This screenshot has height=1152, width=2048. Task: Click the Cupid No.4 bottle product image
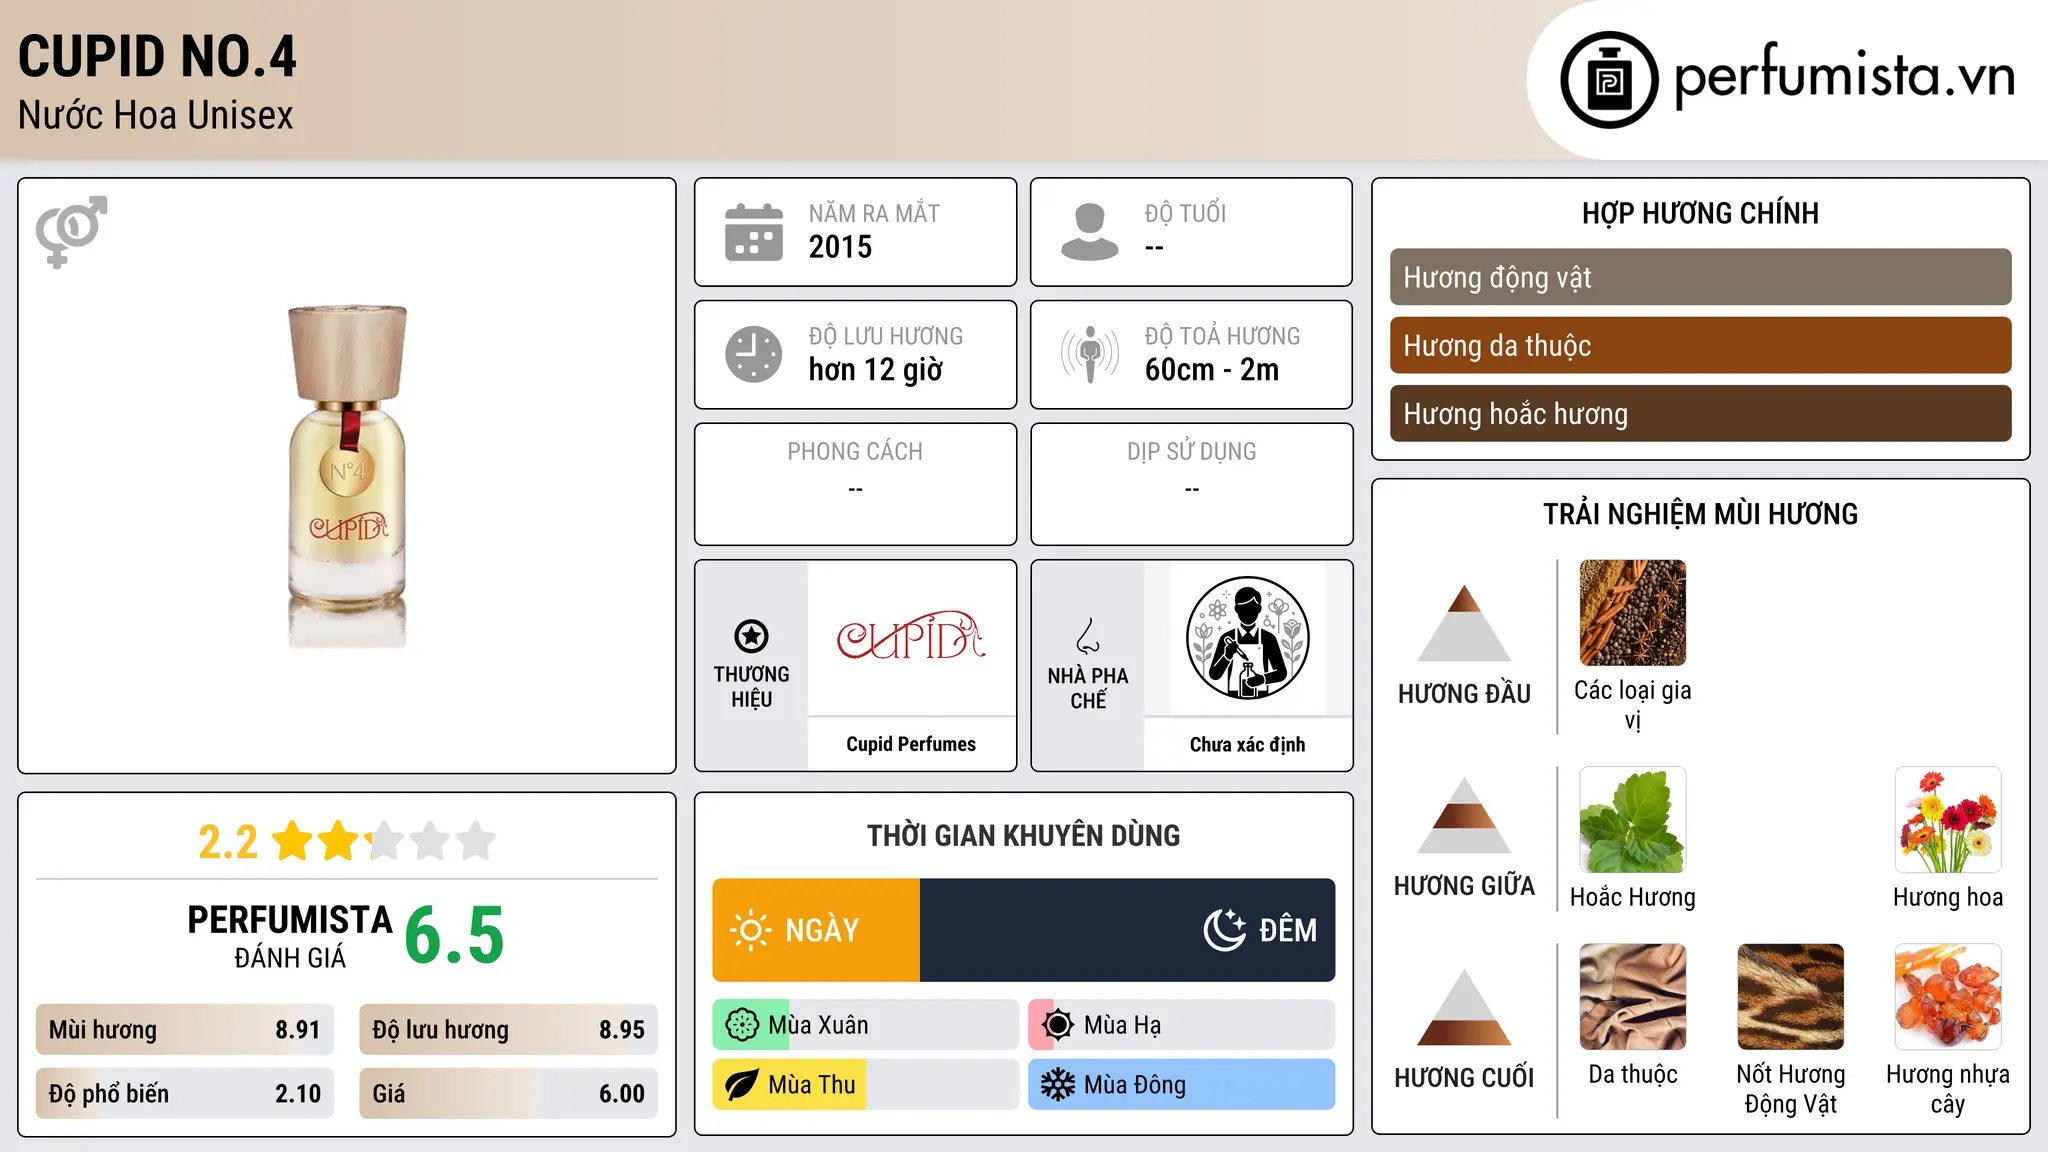(347, 476)
